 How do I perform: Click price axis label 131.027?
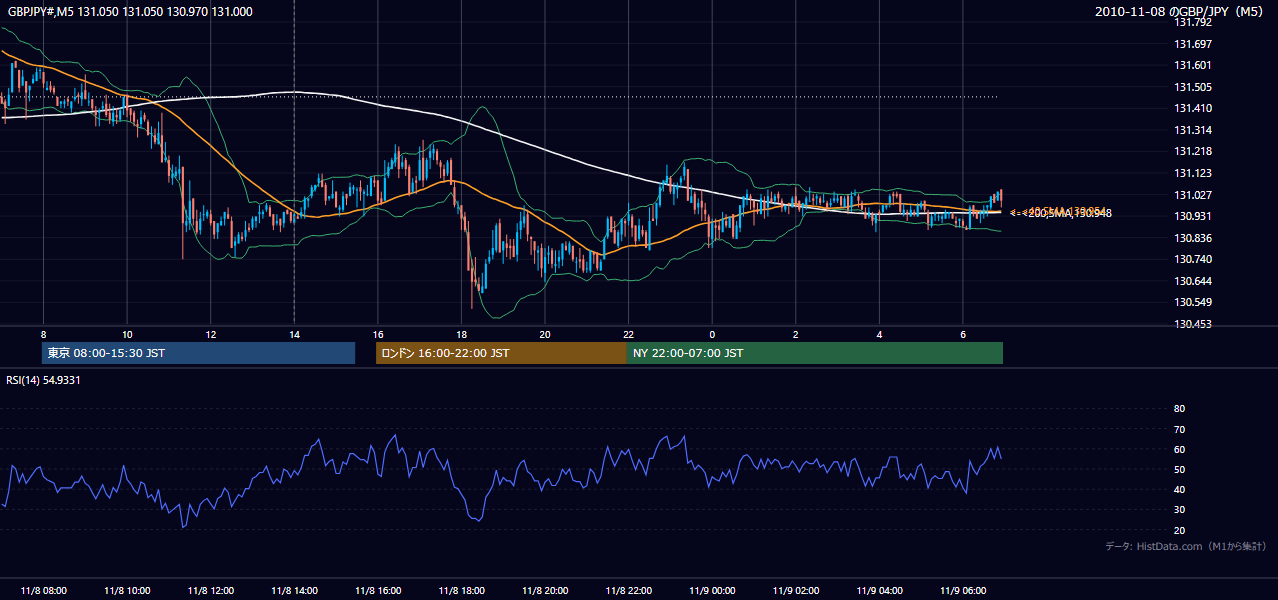pos(1192,195)
